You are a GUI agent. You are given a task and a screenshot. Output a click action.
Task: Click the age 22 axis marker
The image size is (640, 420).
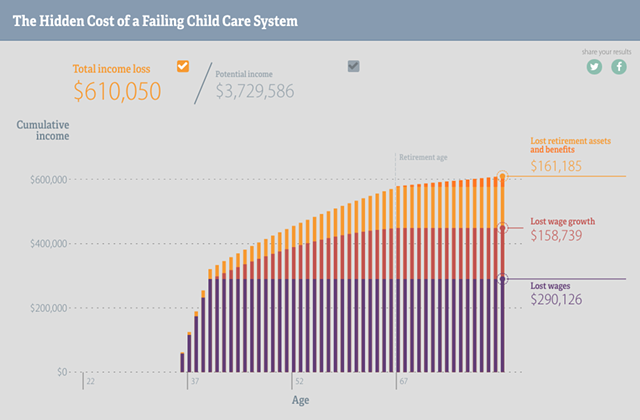point(90,381)
